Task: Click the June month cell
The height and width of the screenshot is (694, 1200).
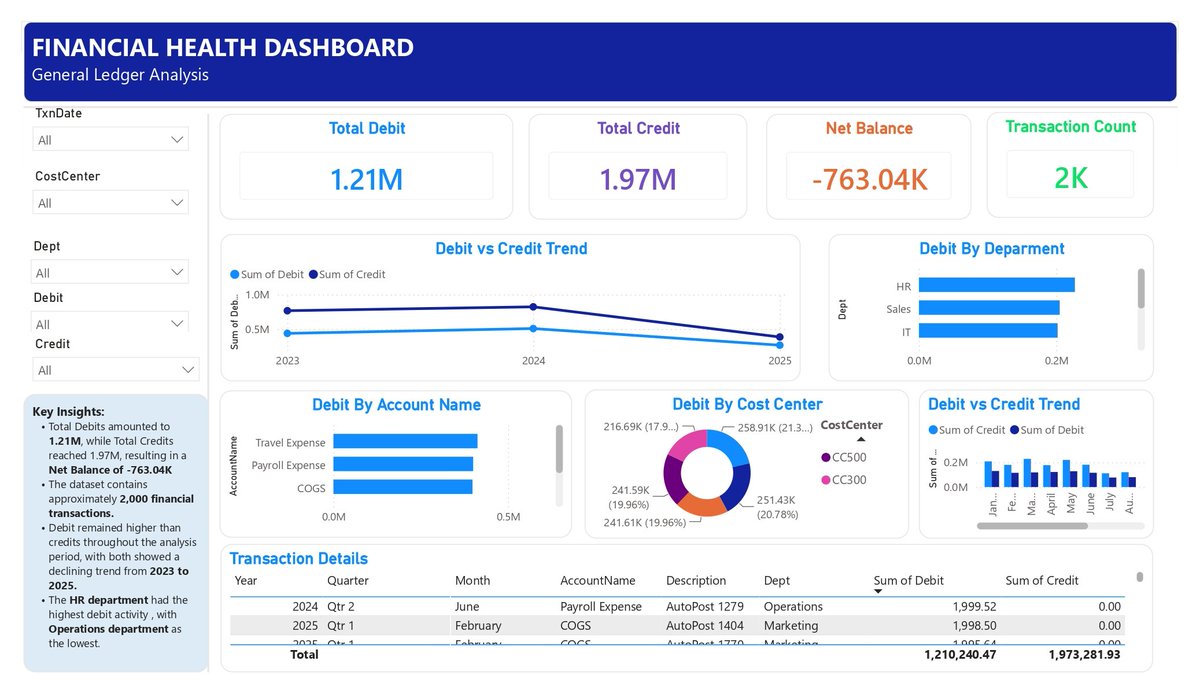Action: coord(467,606)
